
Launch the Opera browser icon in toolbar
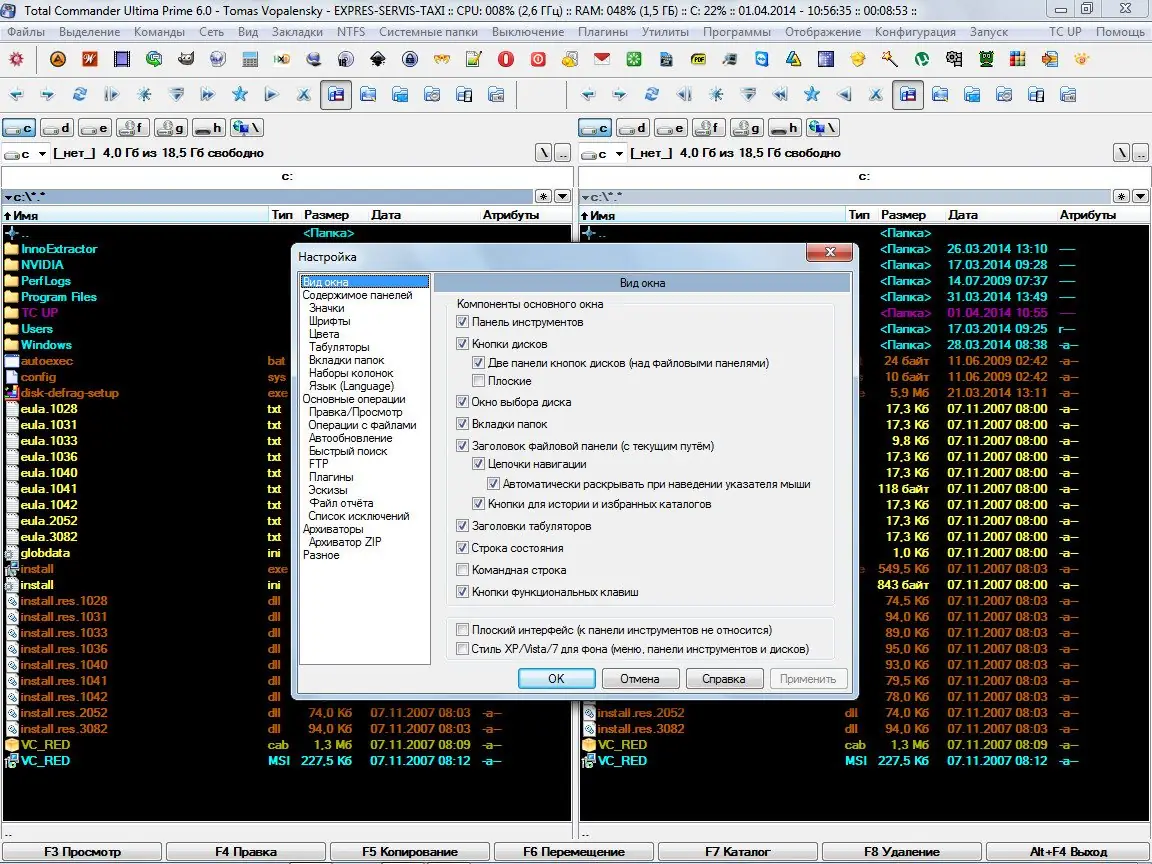pos(506,59)
